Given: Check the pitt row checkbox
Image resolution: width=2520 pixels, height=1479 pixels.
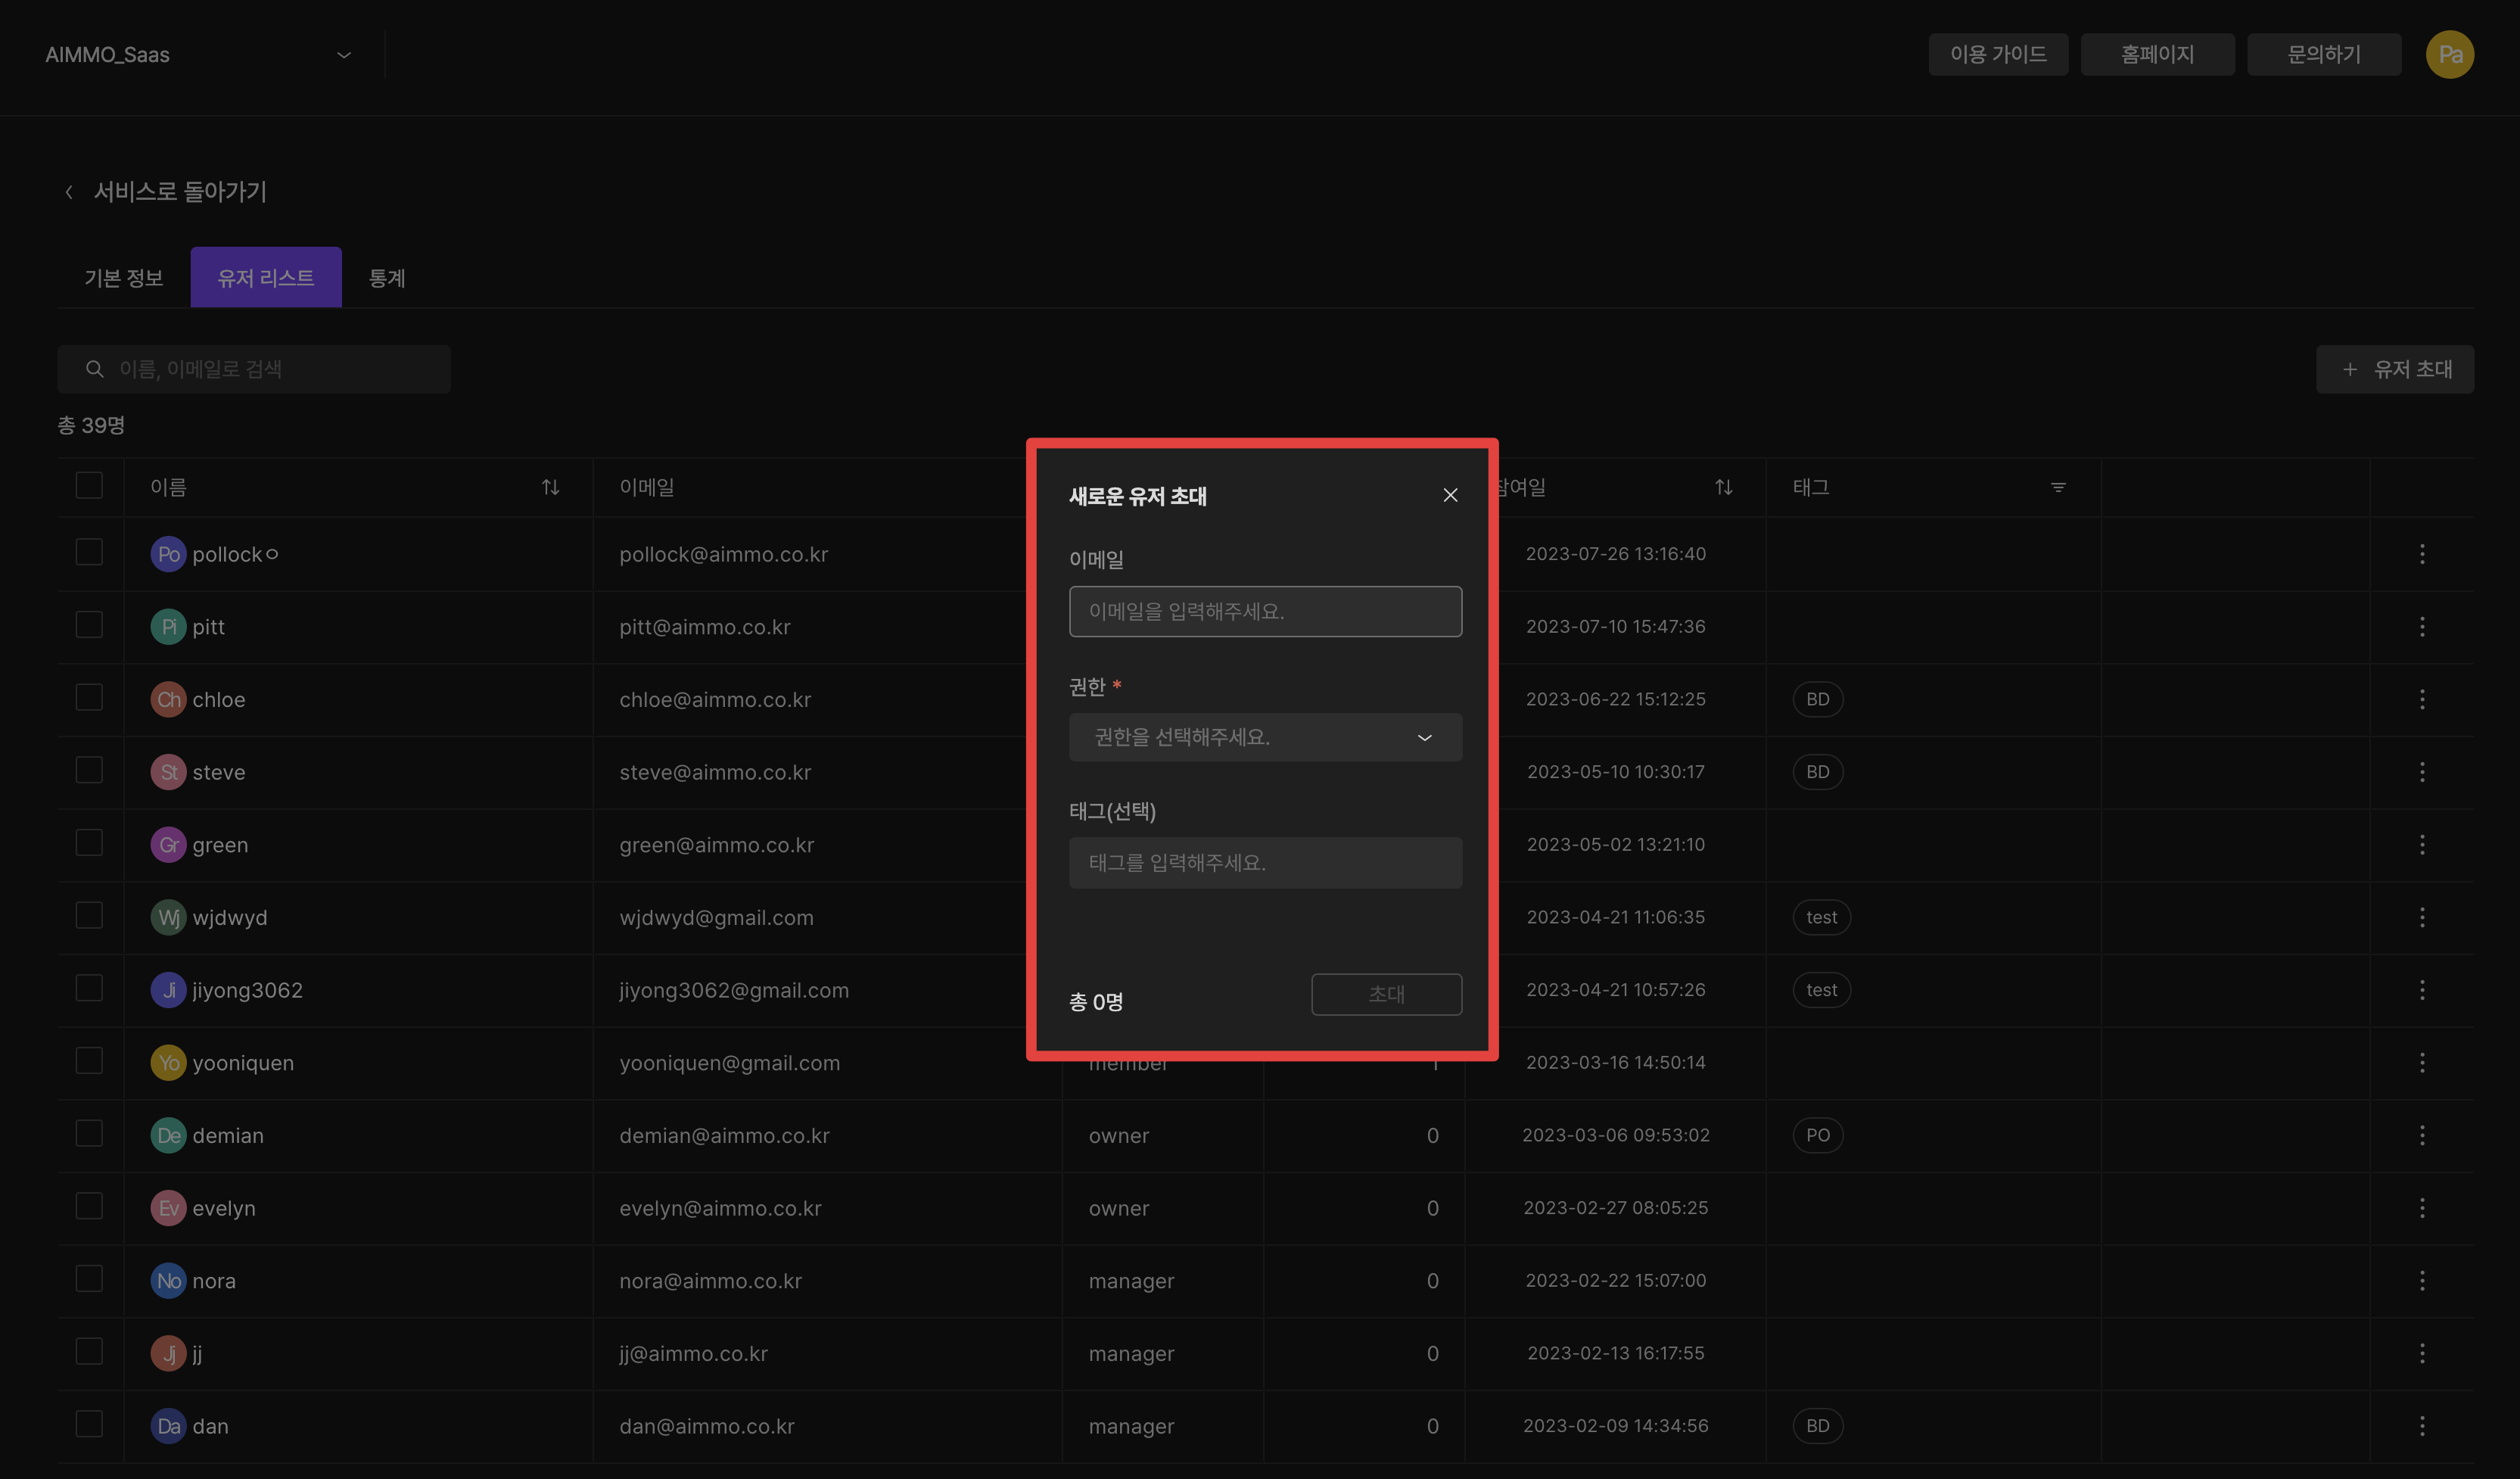Looking at the screenshot, I should (89, 626).
